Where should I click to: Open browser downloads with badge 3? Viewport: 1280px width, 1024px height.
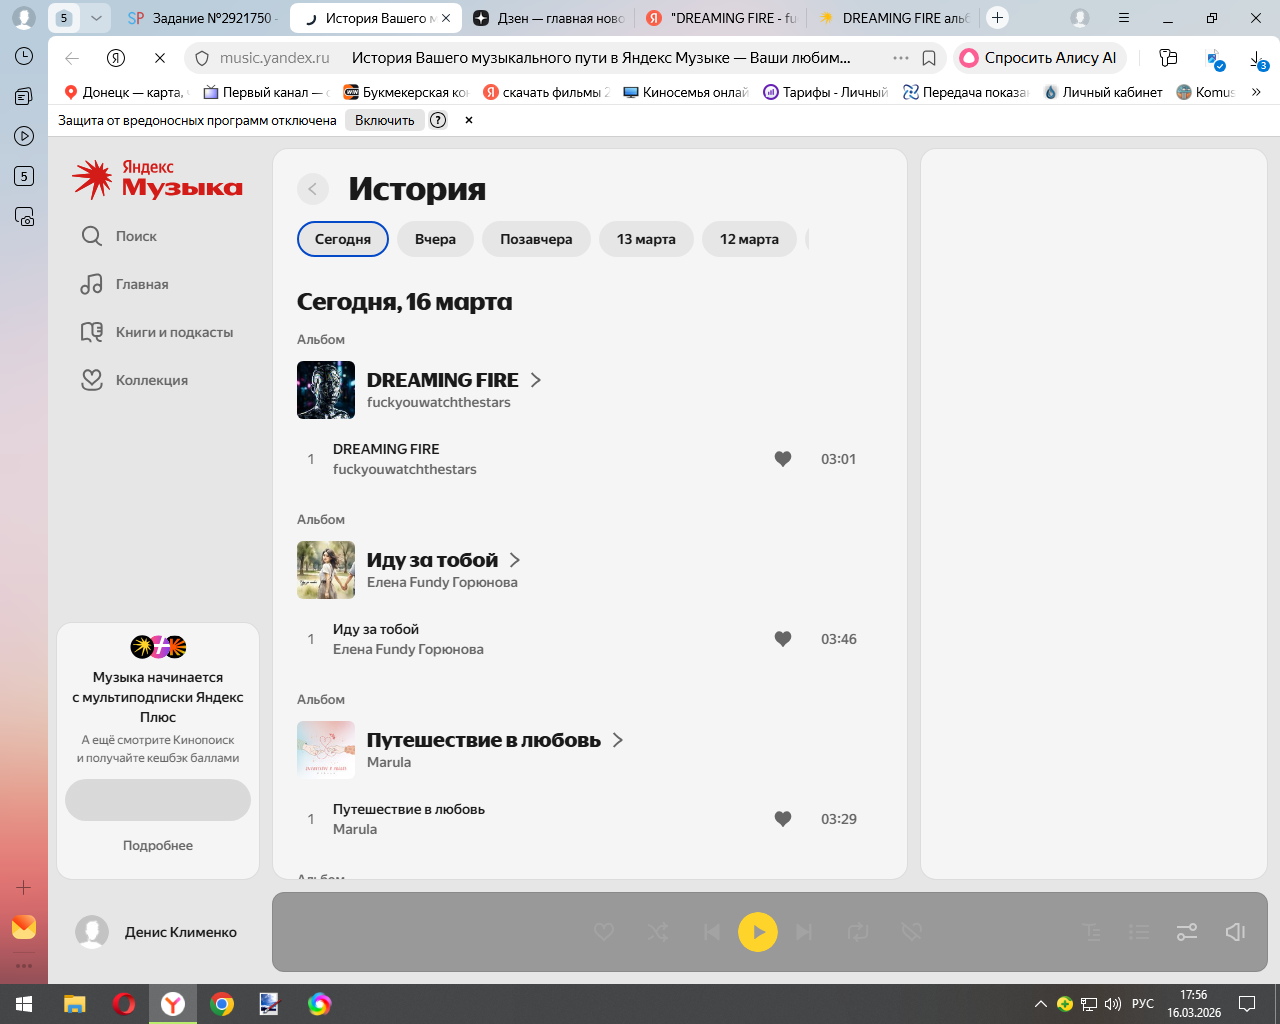pyautogui.click(x=1259, y=59)
